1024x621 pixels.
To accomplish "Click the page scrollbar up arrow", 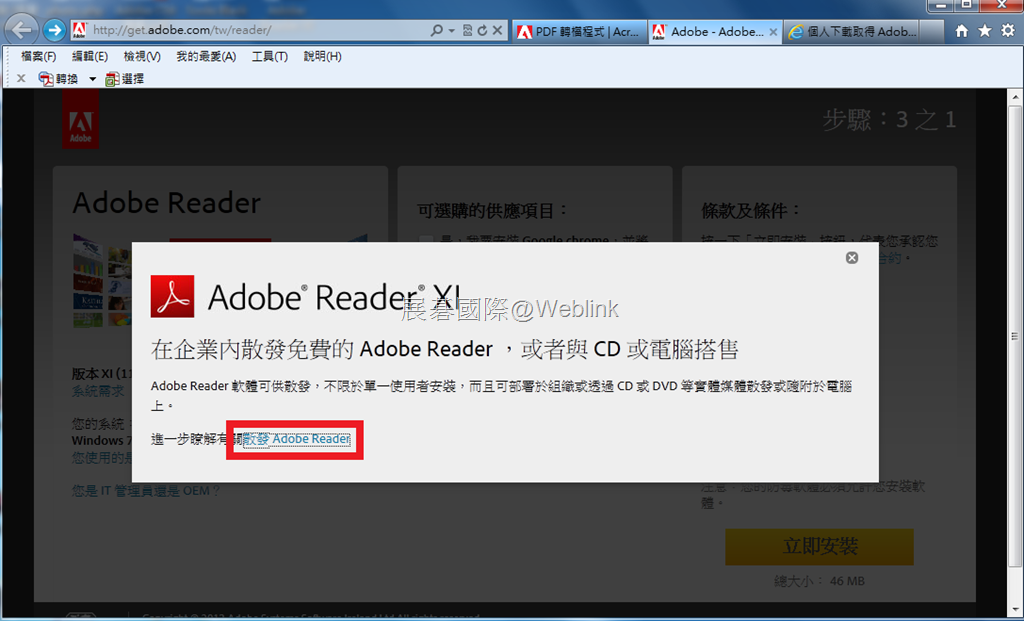I will point(1015,98).
